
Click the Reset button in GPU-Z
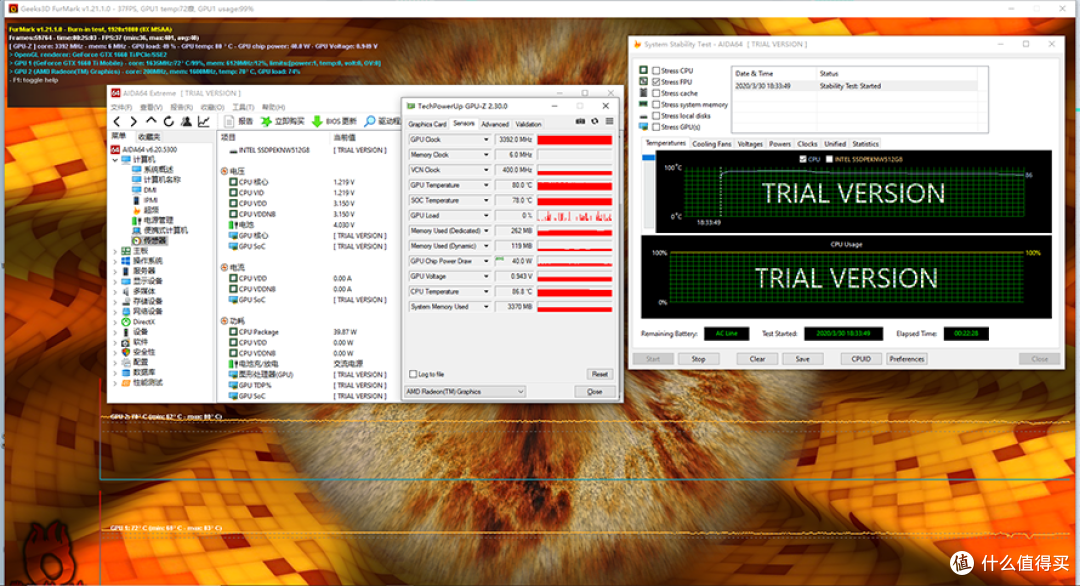[600, 374]
